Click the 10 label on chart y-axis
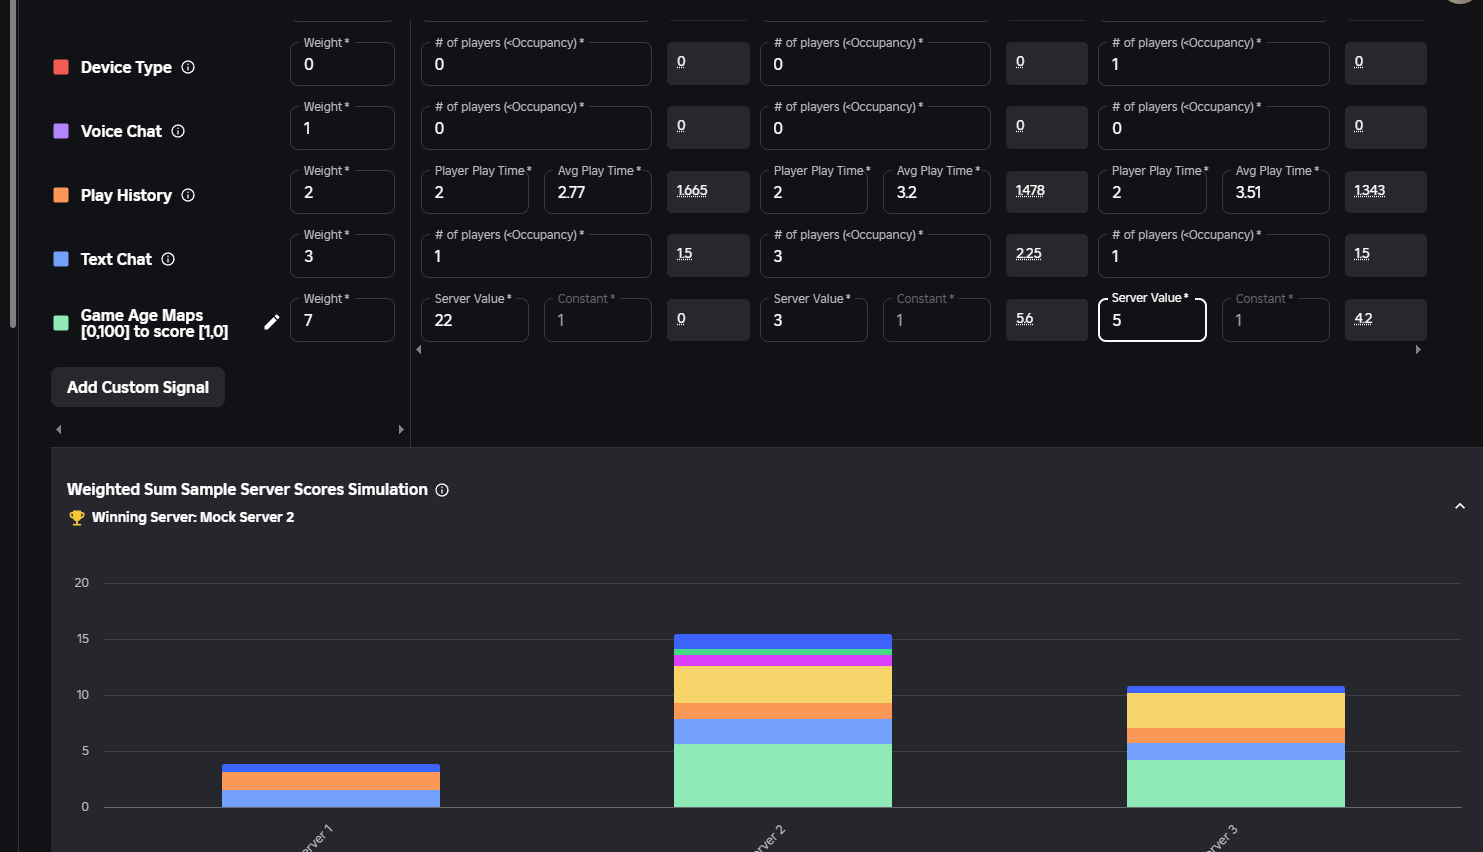 click(x=83, y=695)
